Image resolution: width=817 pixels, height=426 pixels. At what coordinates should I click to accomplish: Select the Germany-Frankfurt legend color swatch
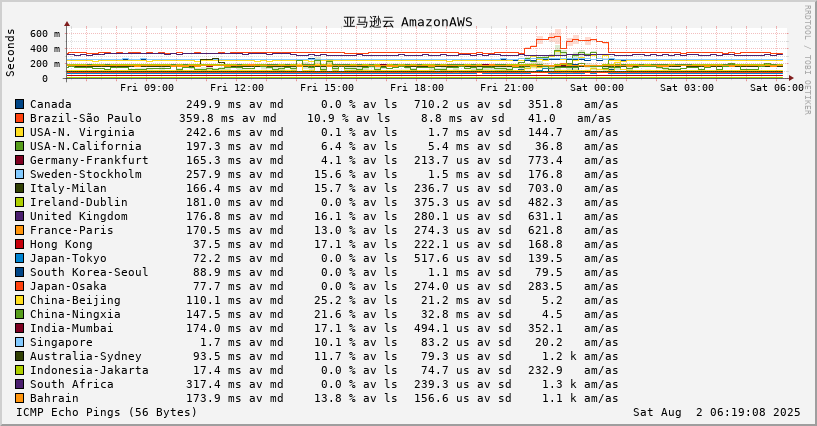pyautogui.click(x=20, y=160)
